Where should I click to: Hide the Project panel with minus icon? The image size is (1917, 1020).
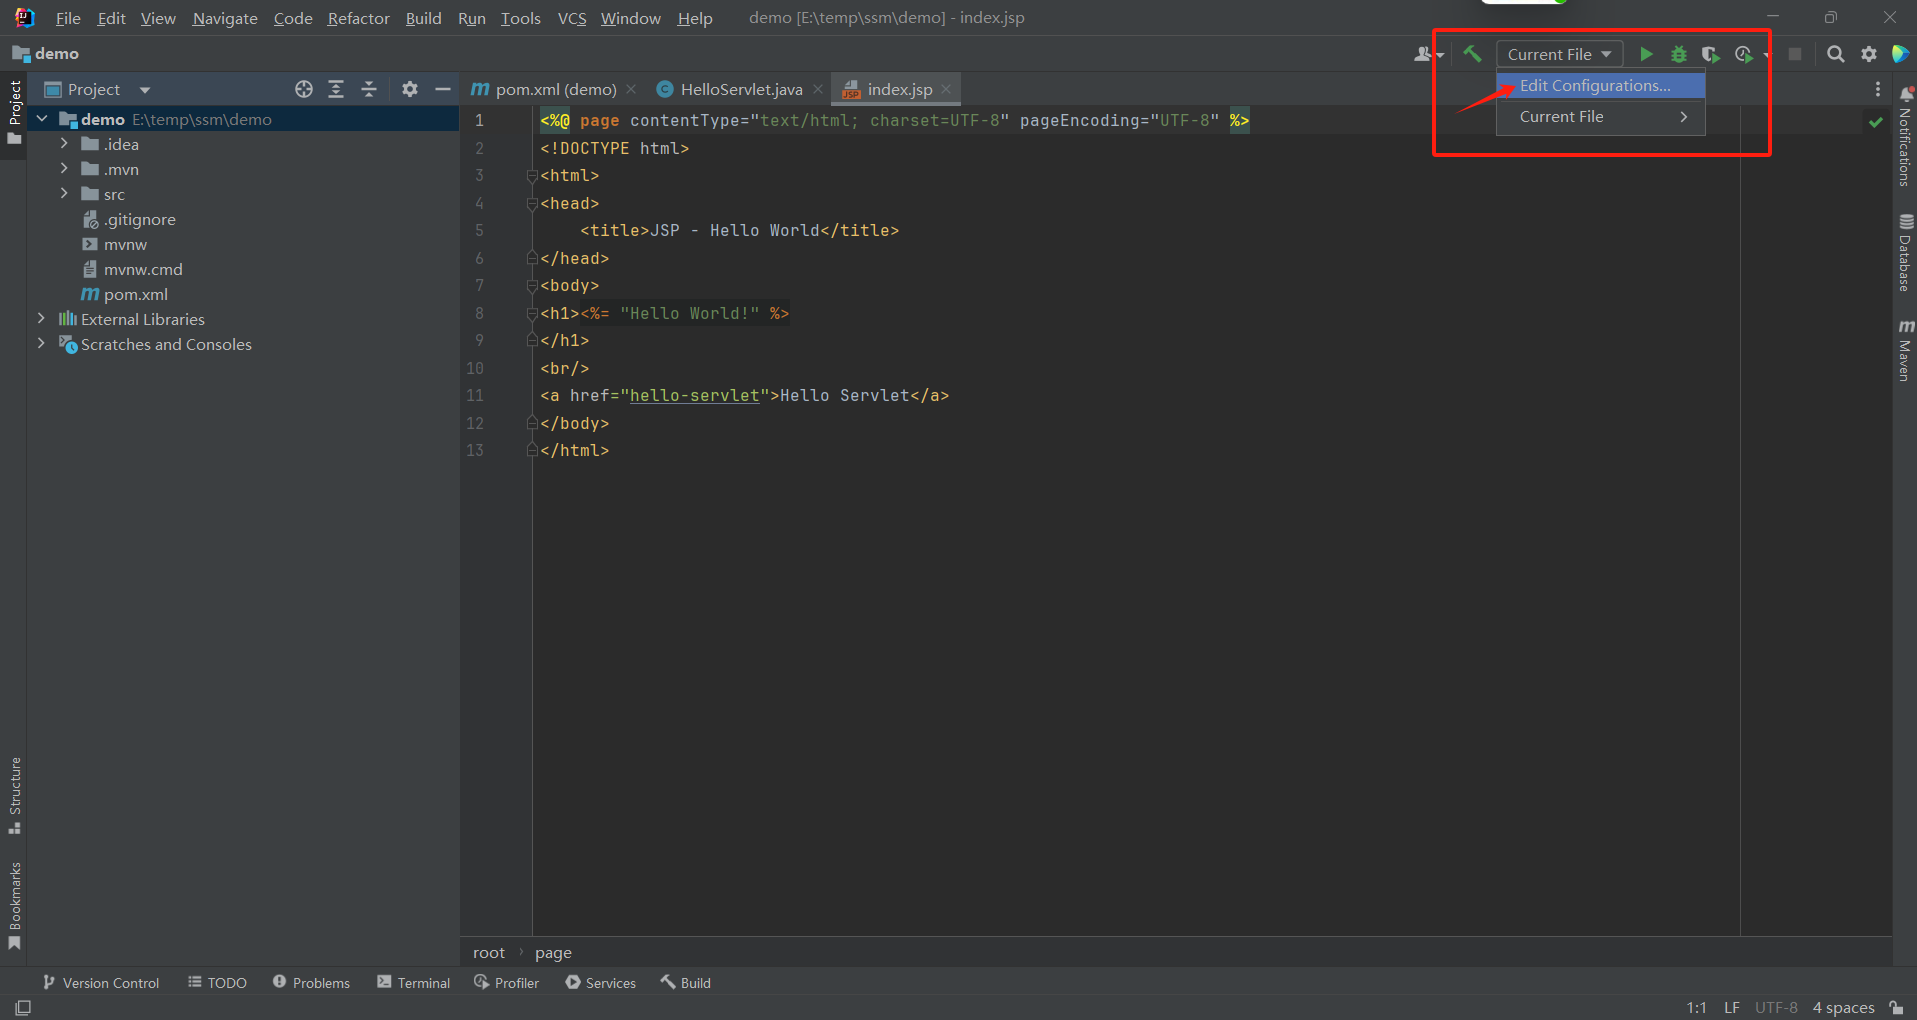[443, 89]
